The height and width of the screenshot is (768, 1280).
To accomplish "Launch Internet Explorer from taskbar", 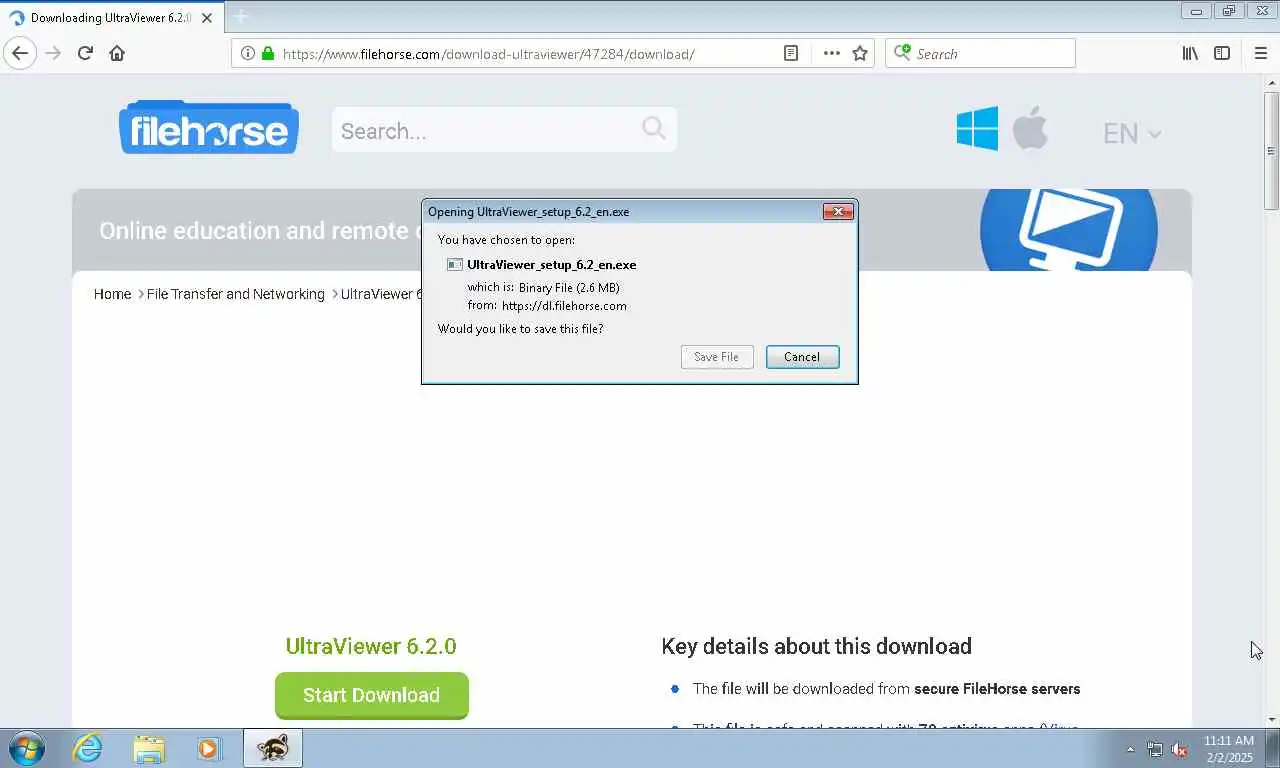I will pos(88,748).
